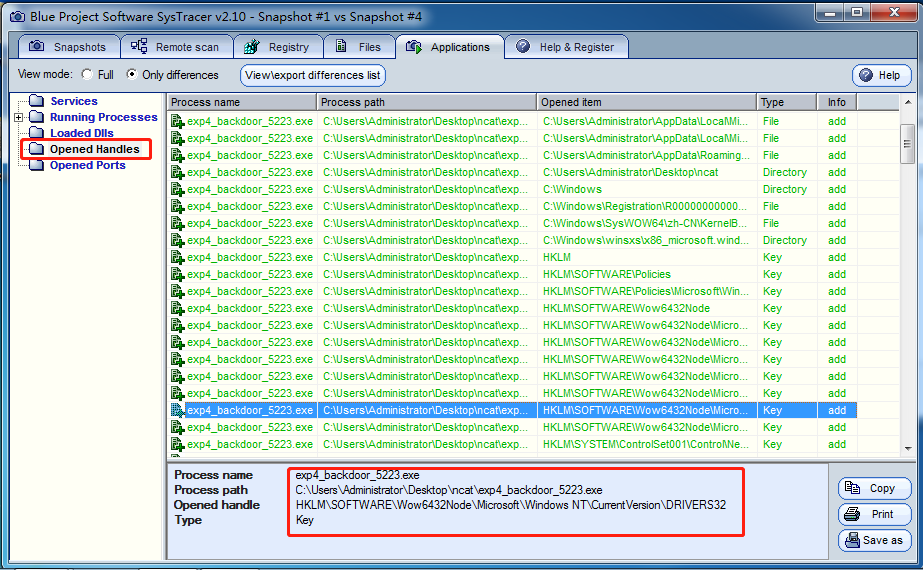Sort by Info column header
923x570 pixels.
[836, 102]
